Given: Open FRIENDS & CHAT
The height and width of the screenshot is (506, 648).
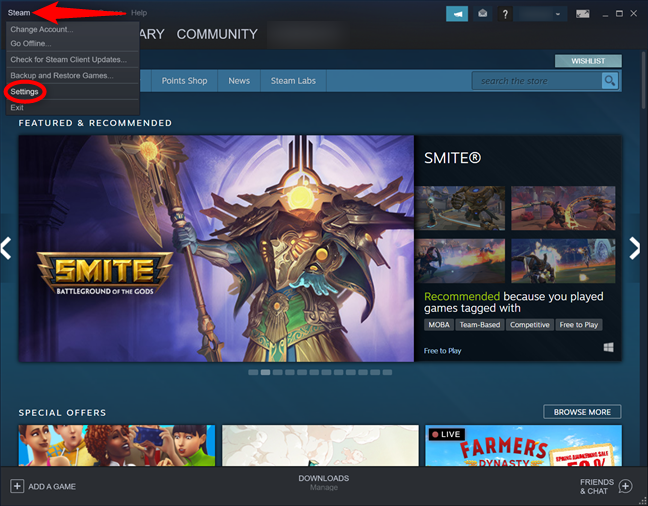Looking at the screenshot, I should tap(596, 487).
